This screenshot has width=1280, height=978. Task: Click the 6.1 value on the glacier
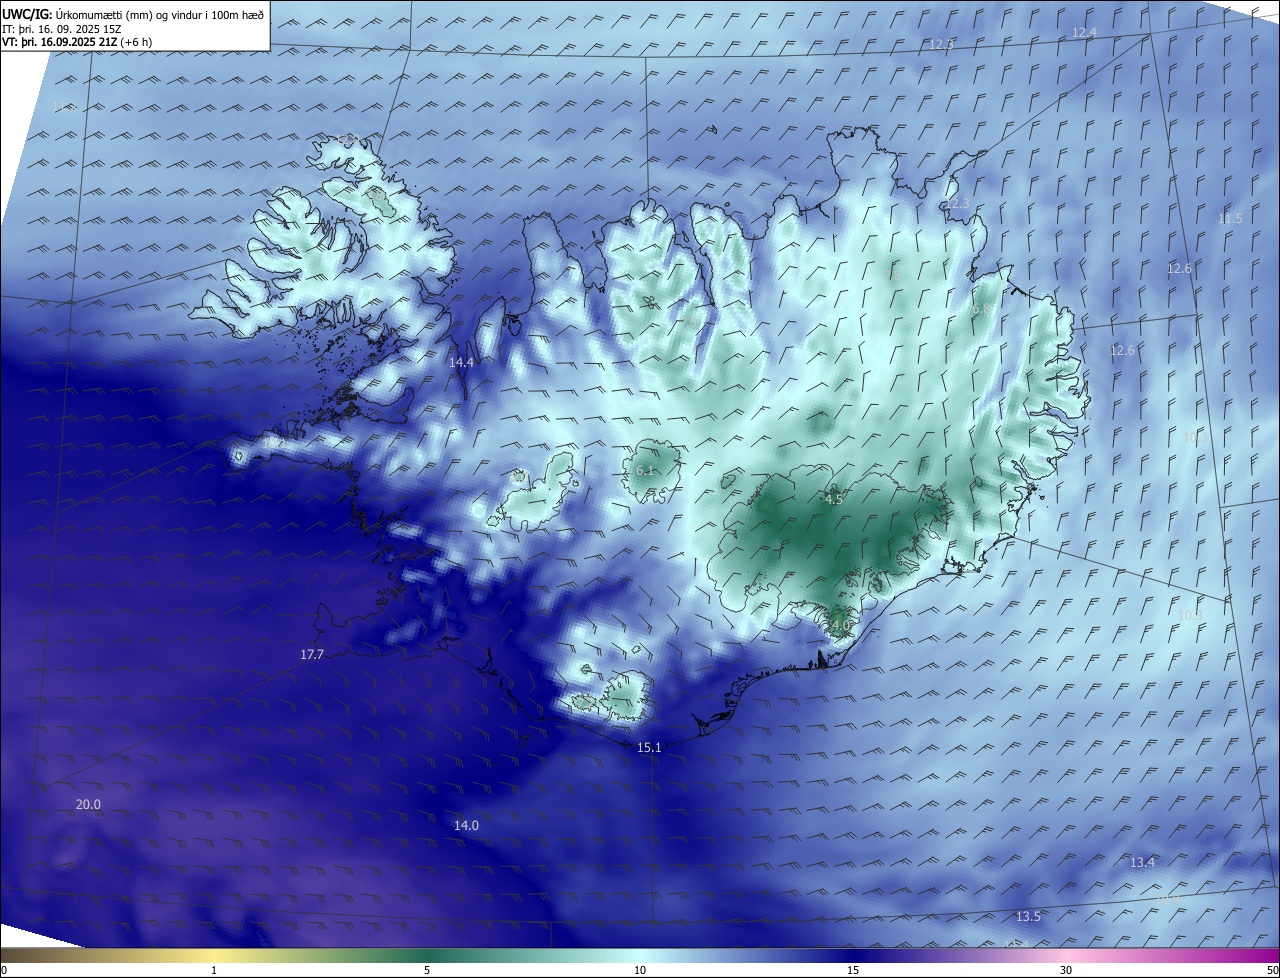pyautogui.click(x=645, y=471)
